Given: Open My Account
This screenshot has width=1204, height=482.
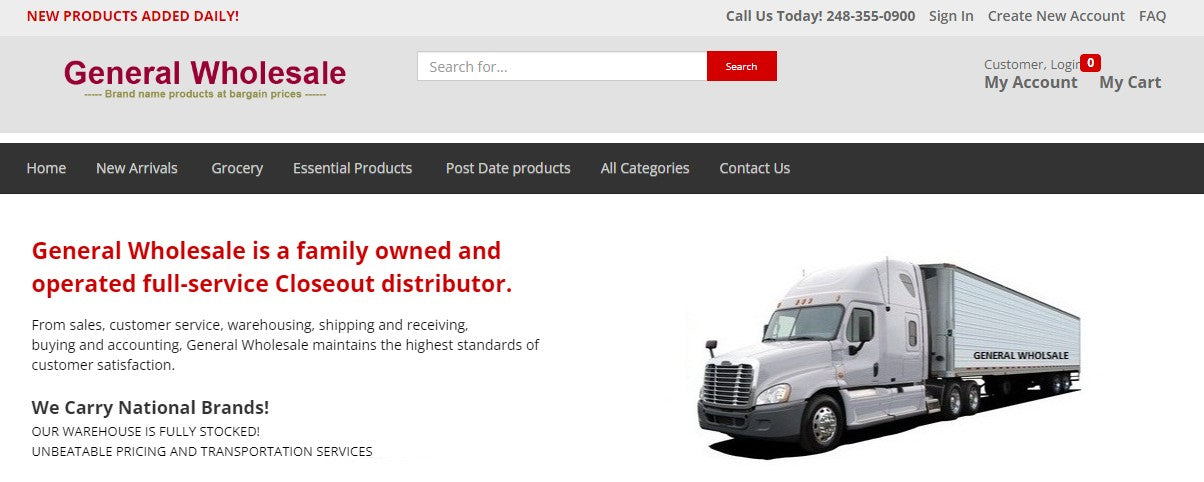Looking at the screenshot, I should (1031, 82).
